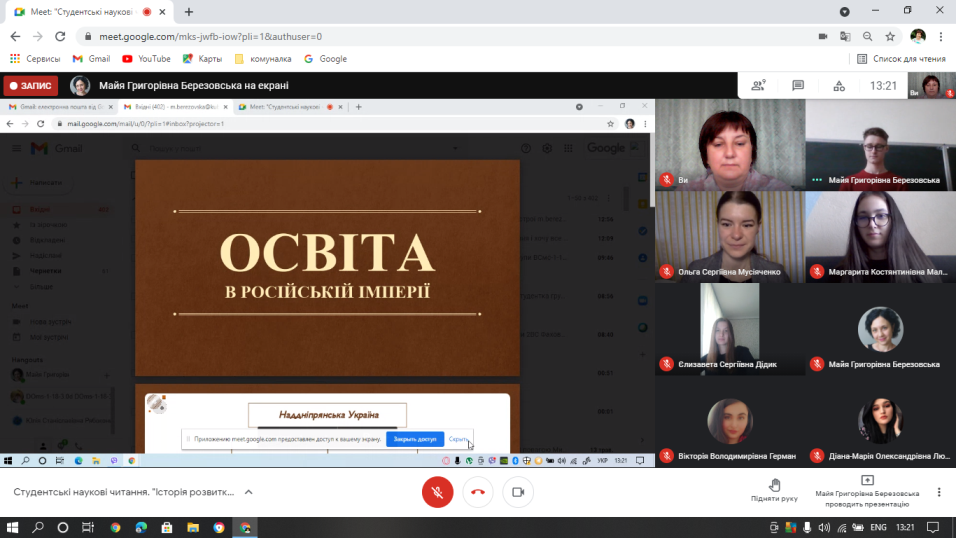Open the Gmail bookmark in bookmarks bar

tap(91, 59)
